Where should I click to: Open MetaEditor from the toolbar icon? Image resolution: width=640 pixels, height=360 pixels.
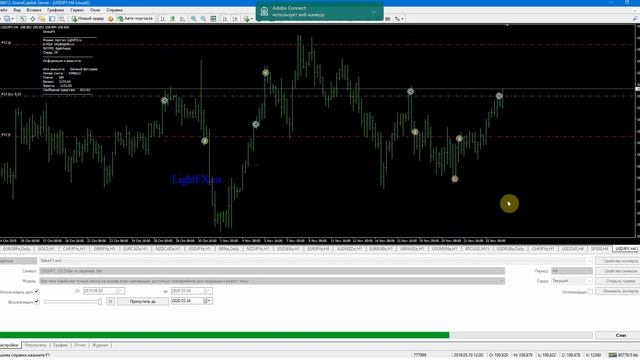[x=111, y=19]
